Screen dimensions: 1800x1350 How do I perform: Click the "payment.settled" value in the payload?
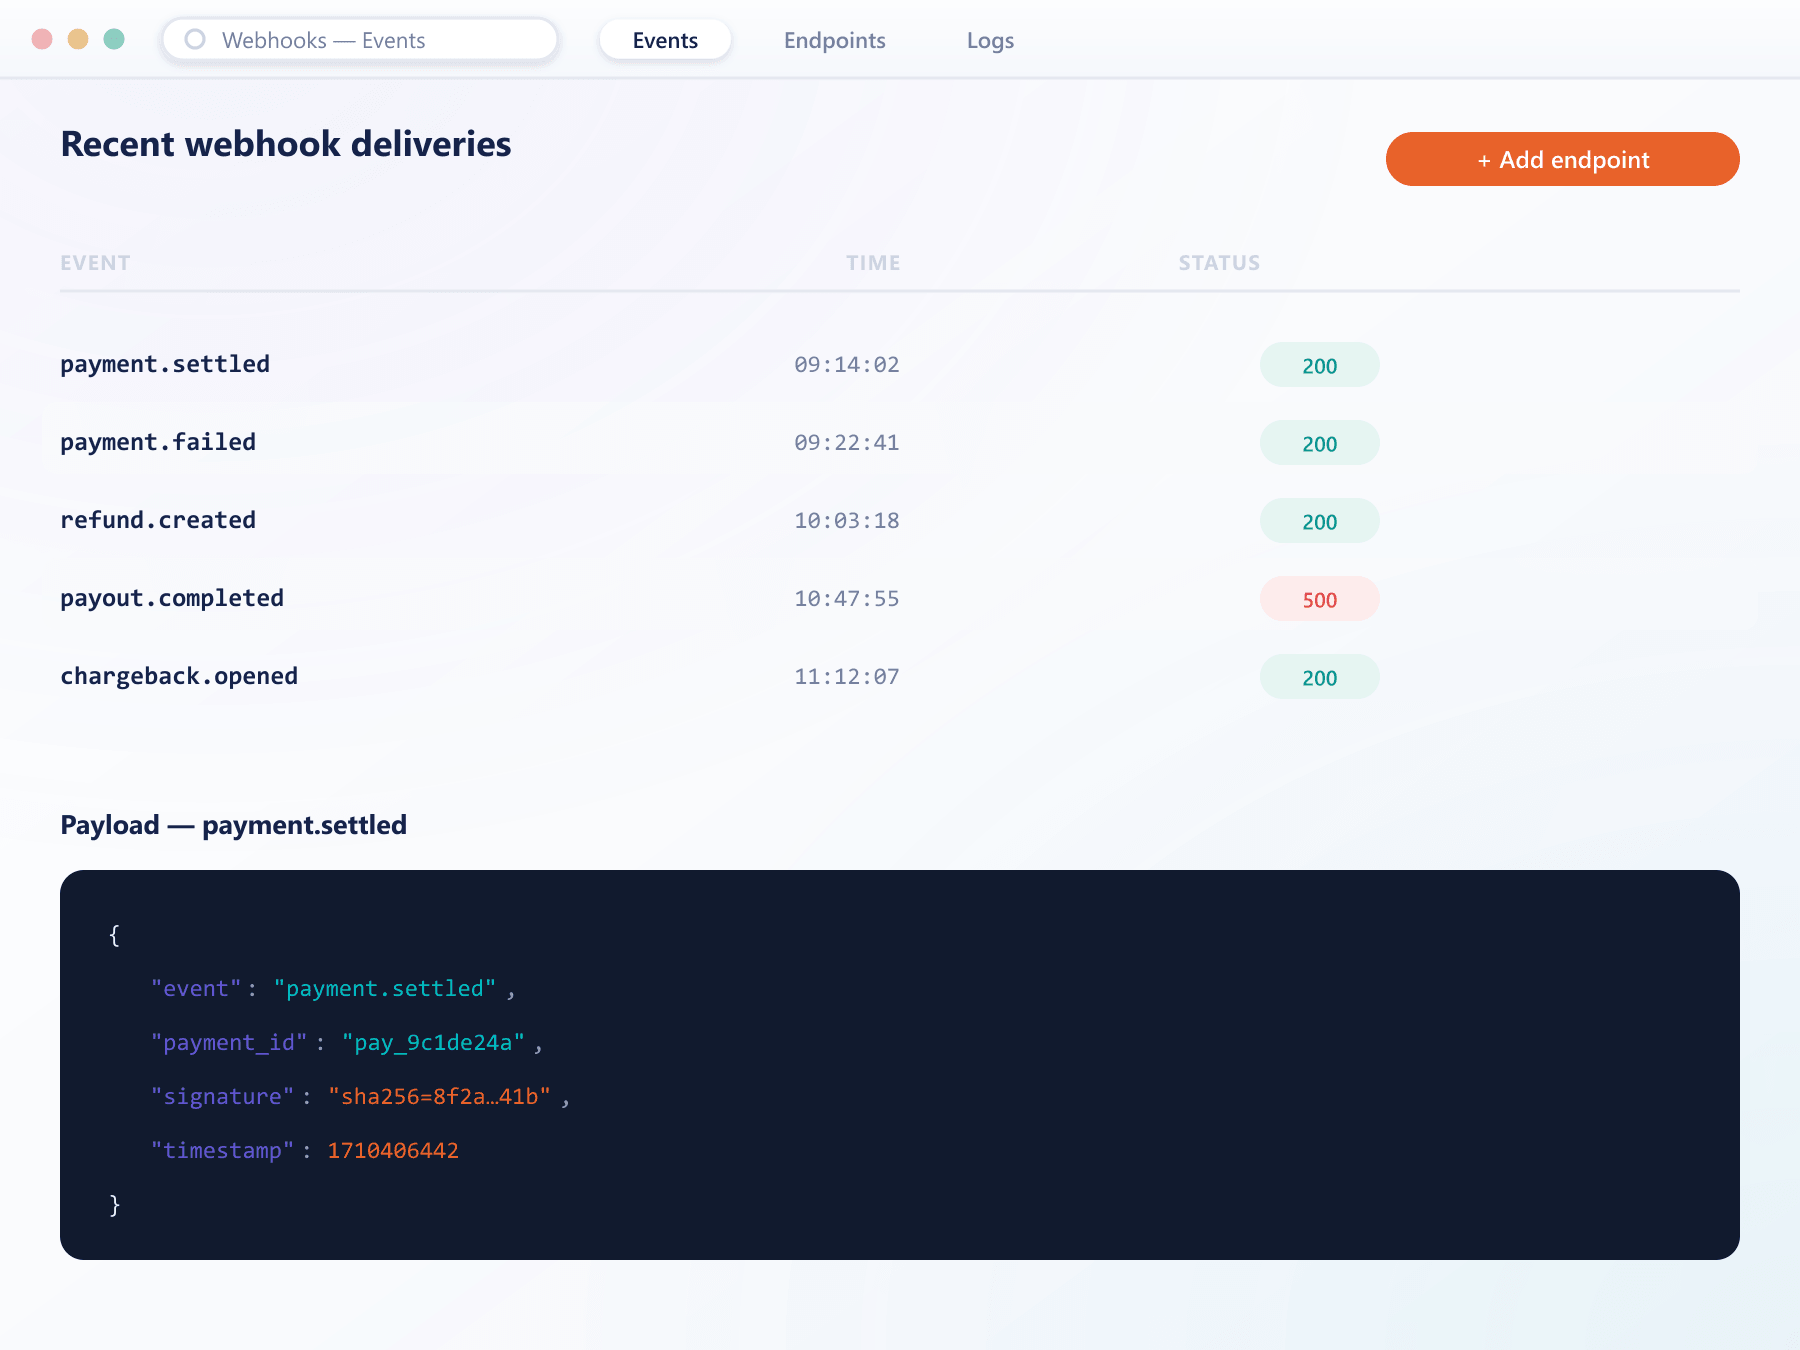tap(385, 988)
